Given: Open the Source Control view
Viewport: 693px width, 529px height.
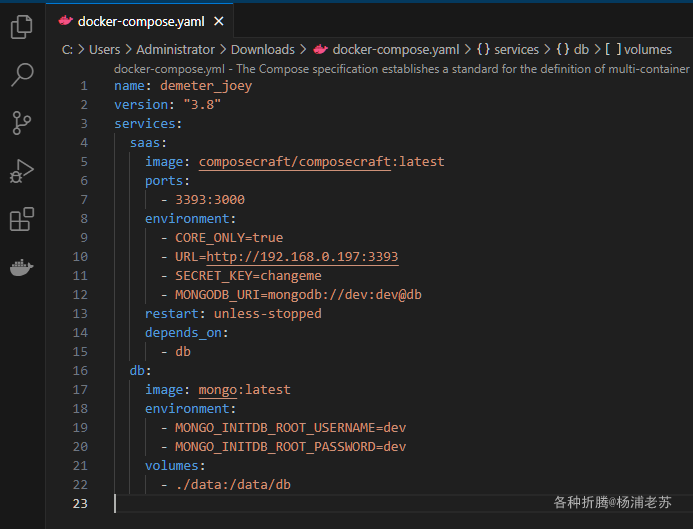Looking at the screenshot, I should click(x=21, y=123).
